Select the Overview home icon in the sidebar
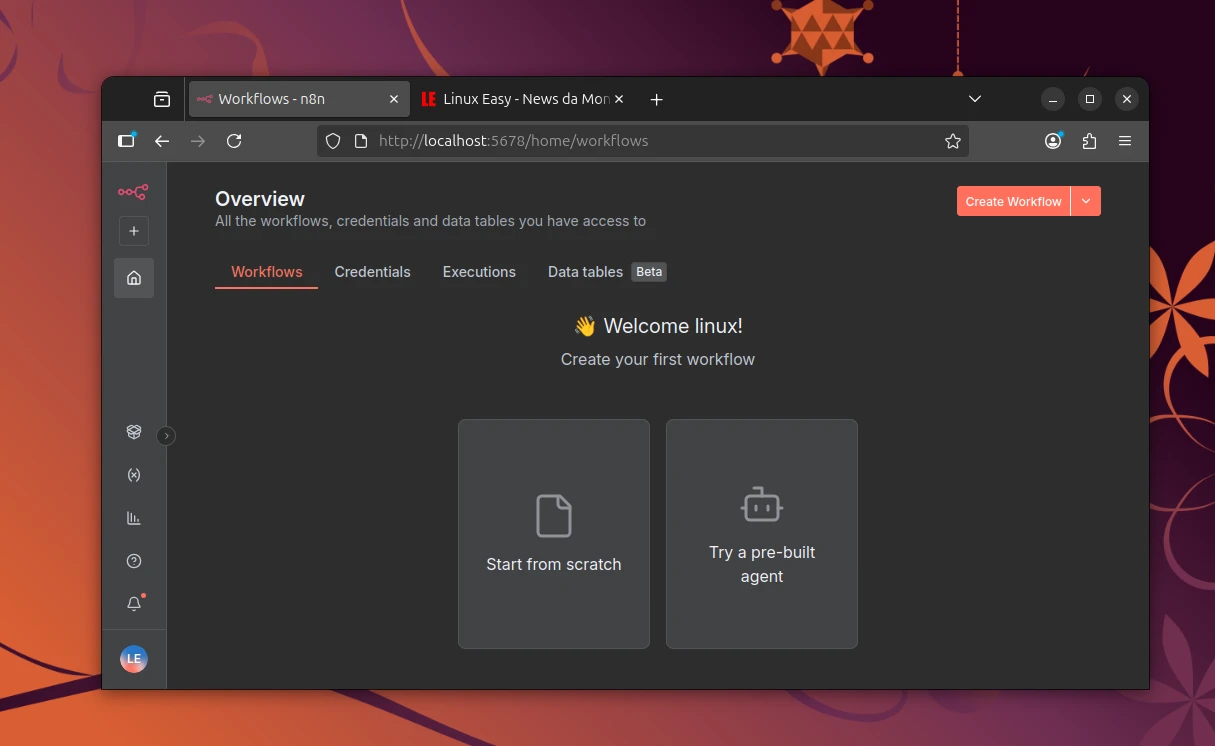 pyautogui.click(x=133, y=278)
